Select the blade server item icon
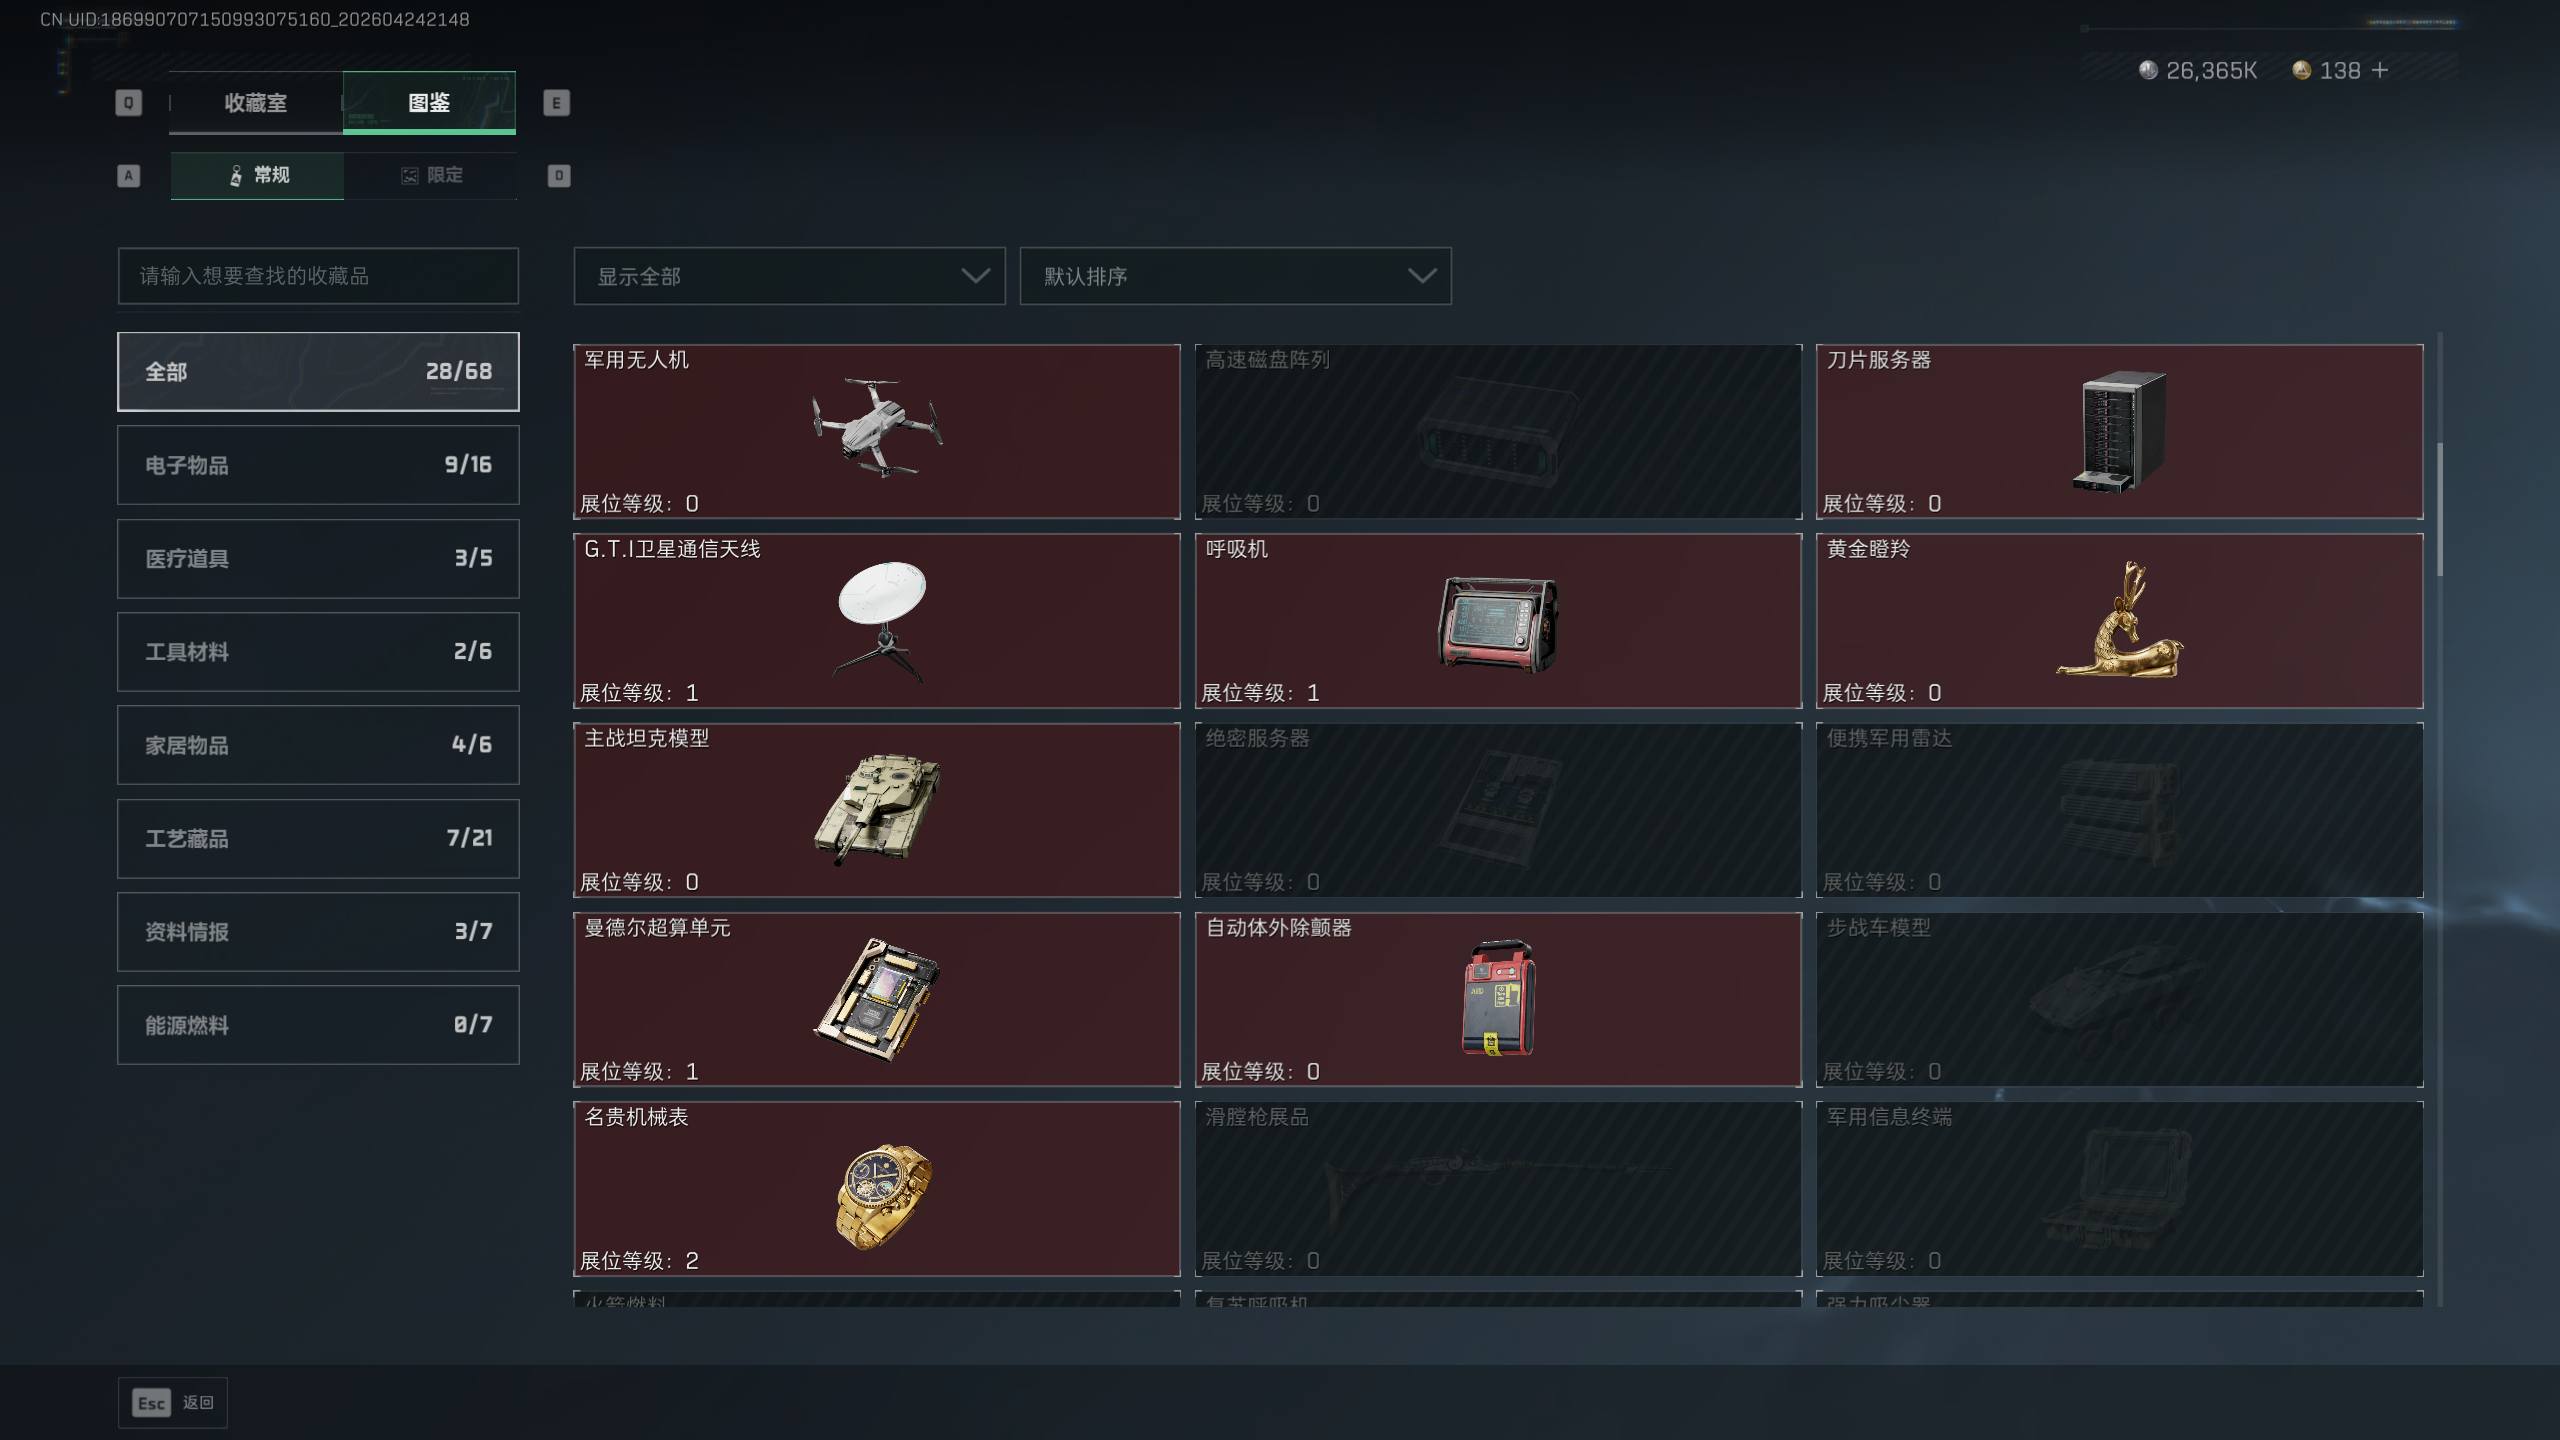Image resolution: width=2560 pixels, height=1440 pixels. click(2119, 432)
